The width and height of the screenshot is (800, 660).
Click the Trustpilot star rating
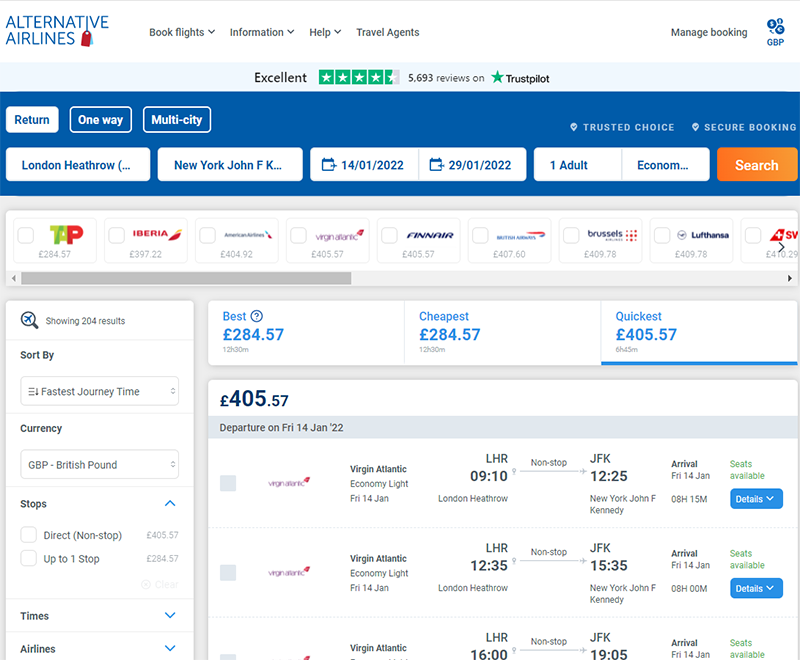[358, 78]
